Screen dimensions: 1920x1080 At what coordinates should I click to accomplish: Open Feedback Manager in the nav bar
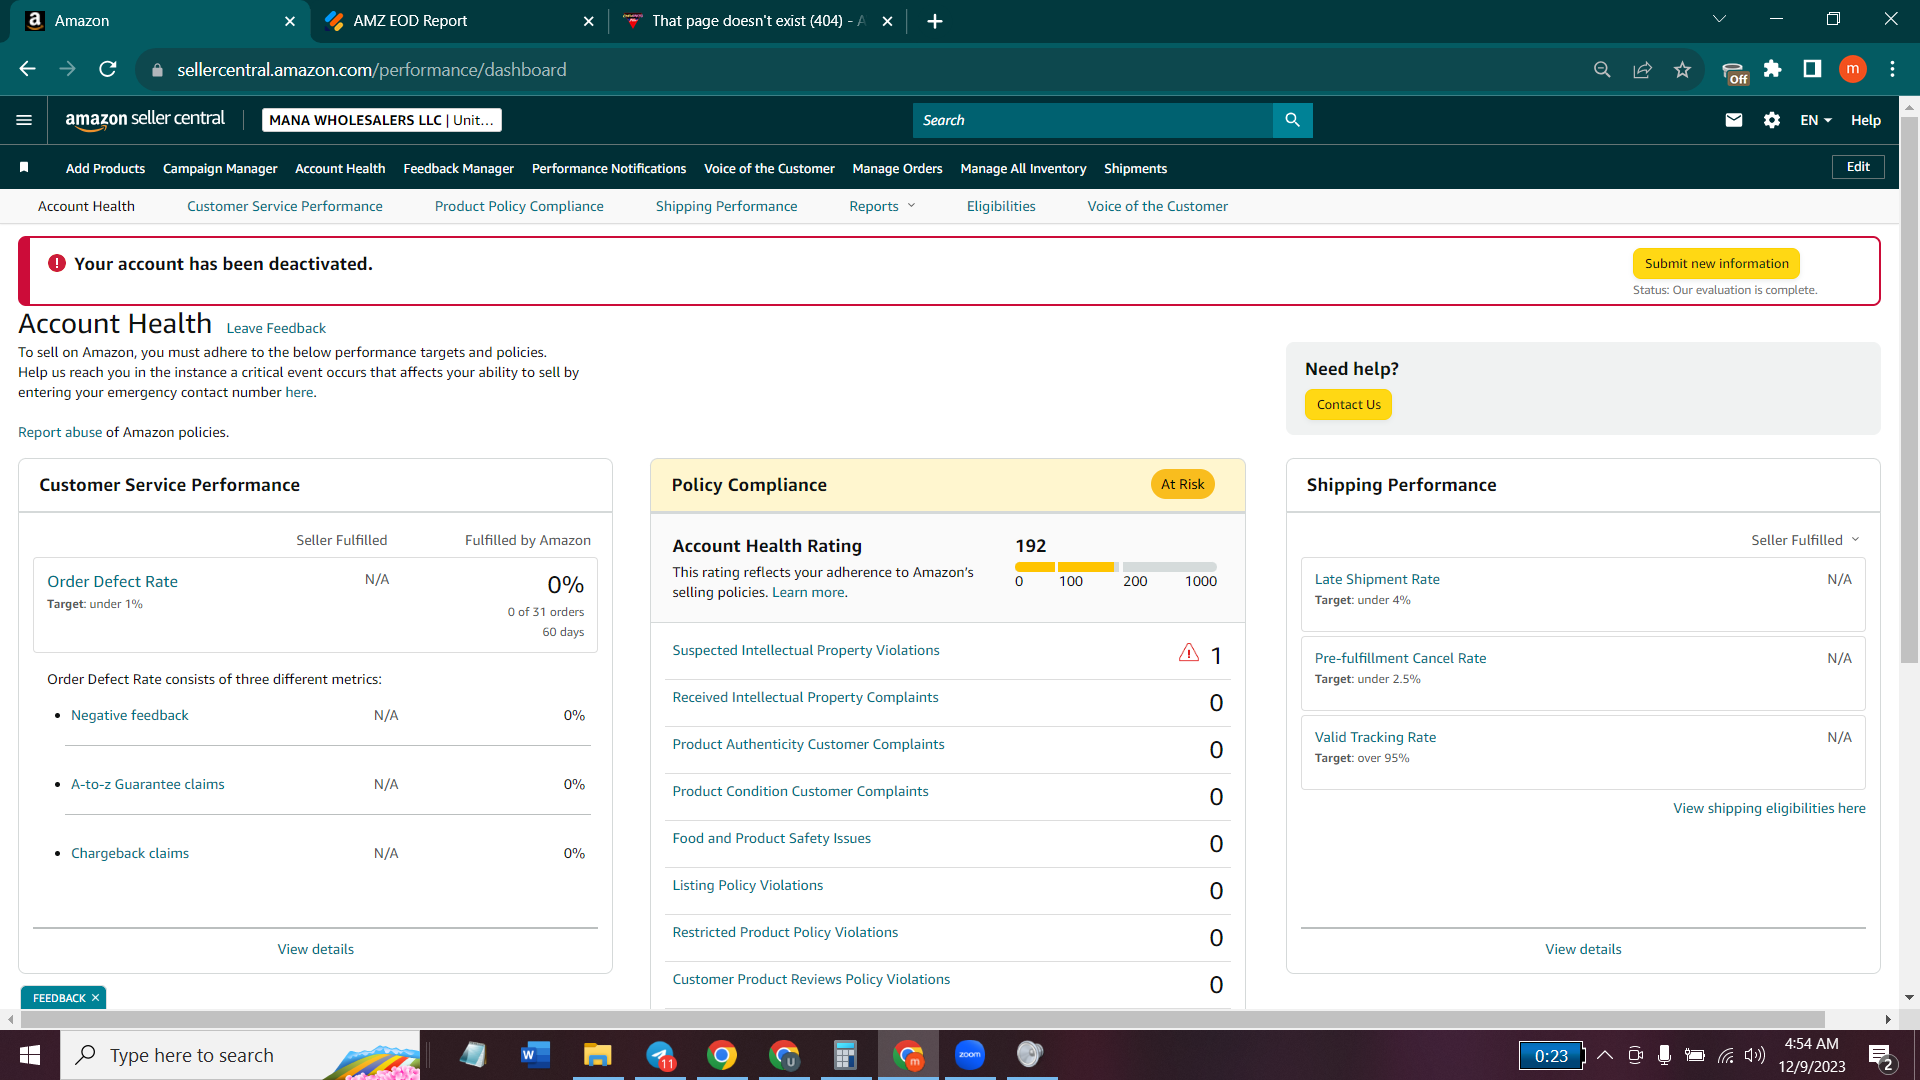[458, 168]
